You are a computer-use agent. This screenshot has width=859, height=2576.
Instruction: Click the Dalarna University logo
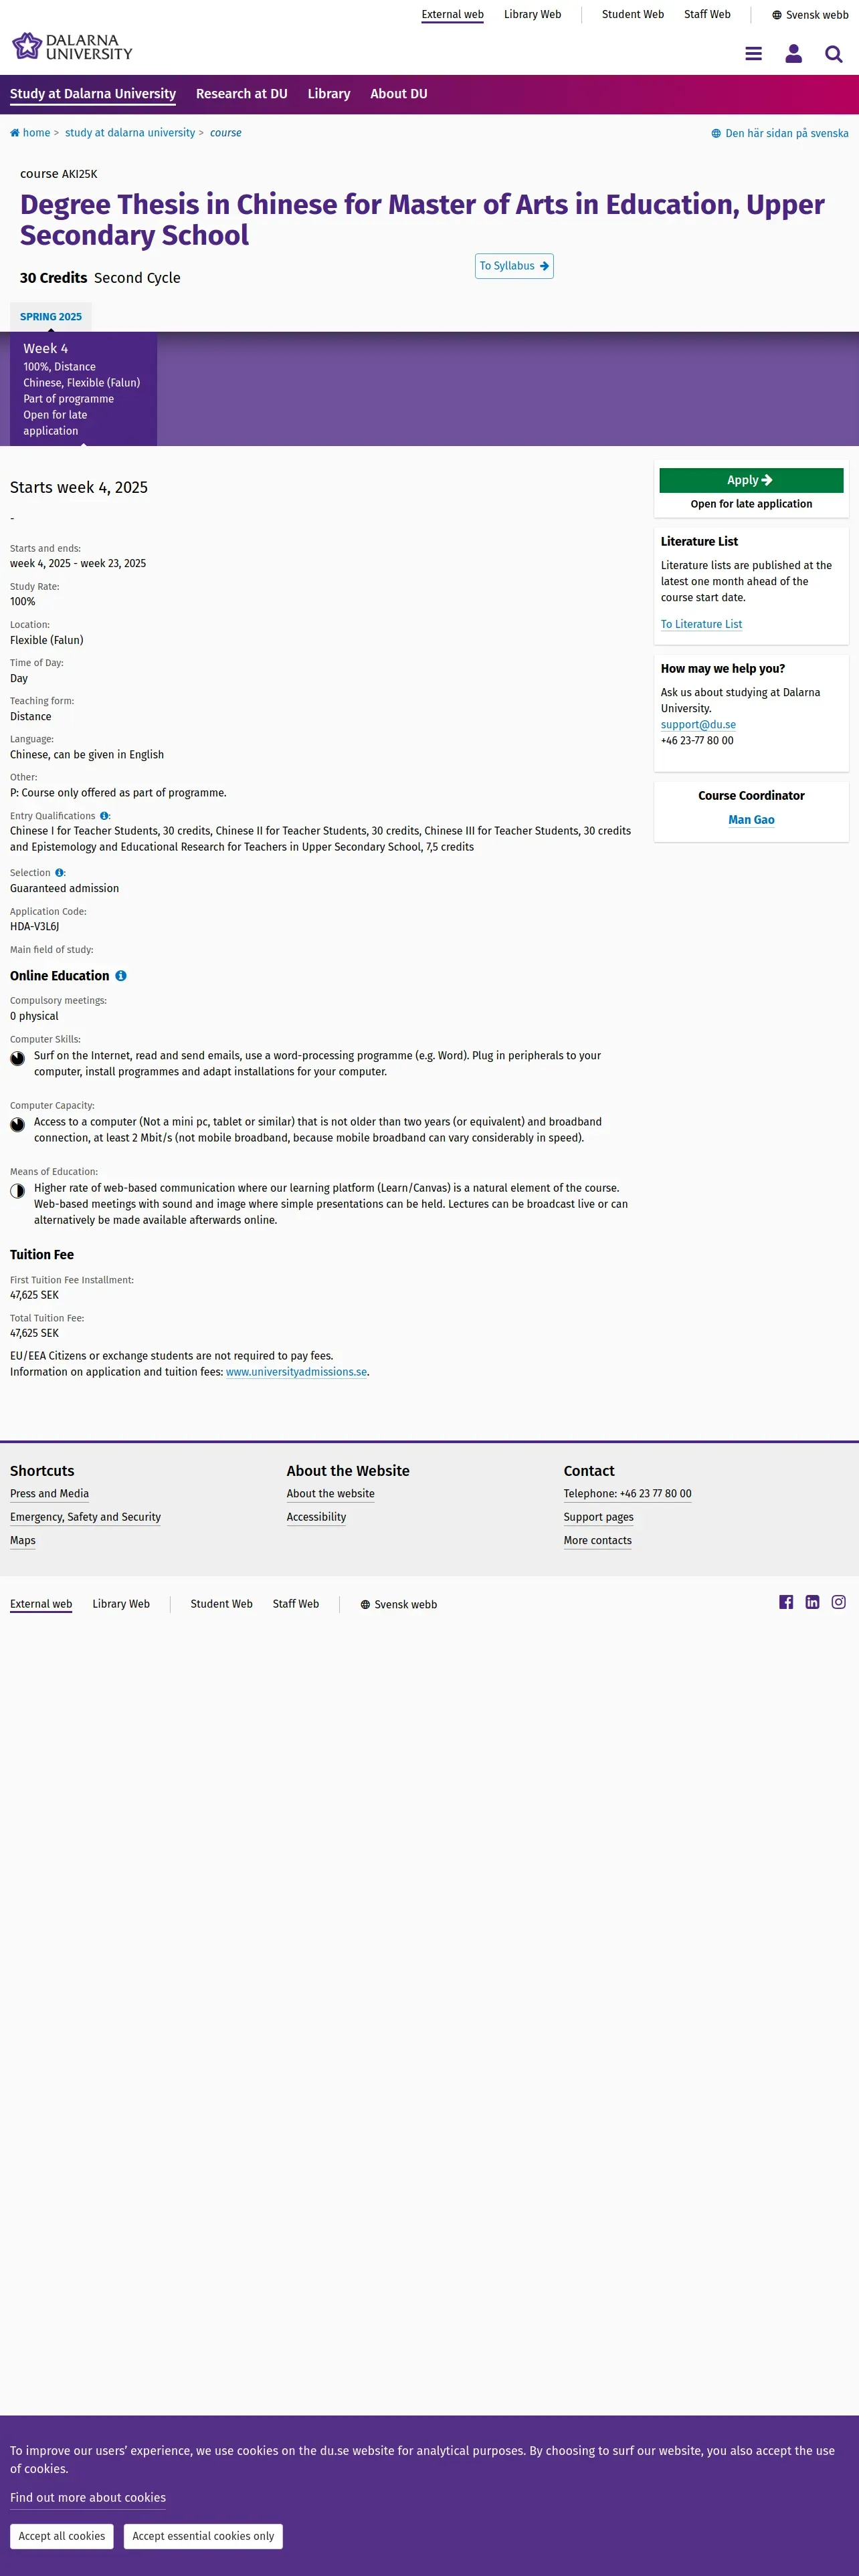coord(72,47)
